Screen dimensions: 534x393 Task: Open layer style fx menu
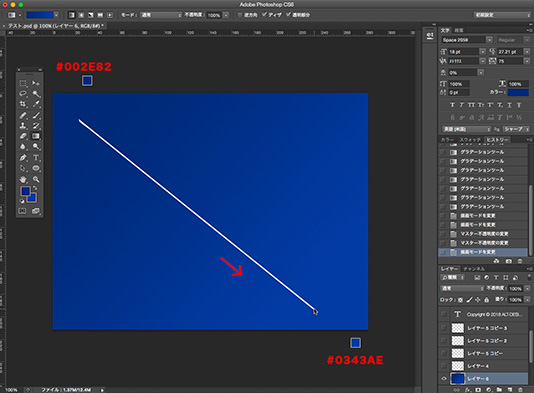[468, 390]
